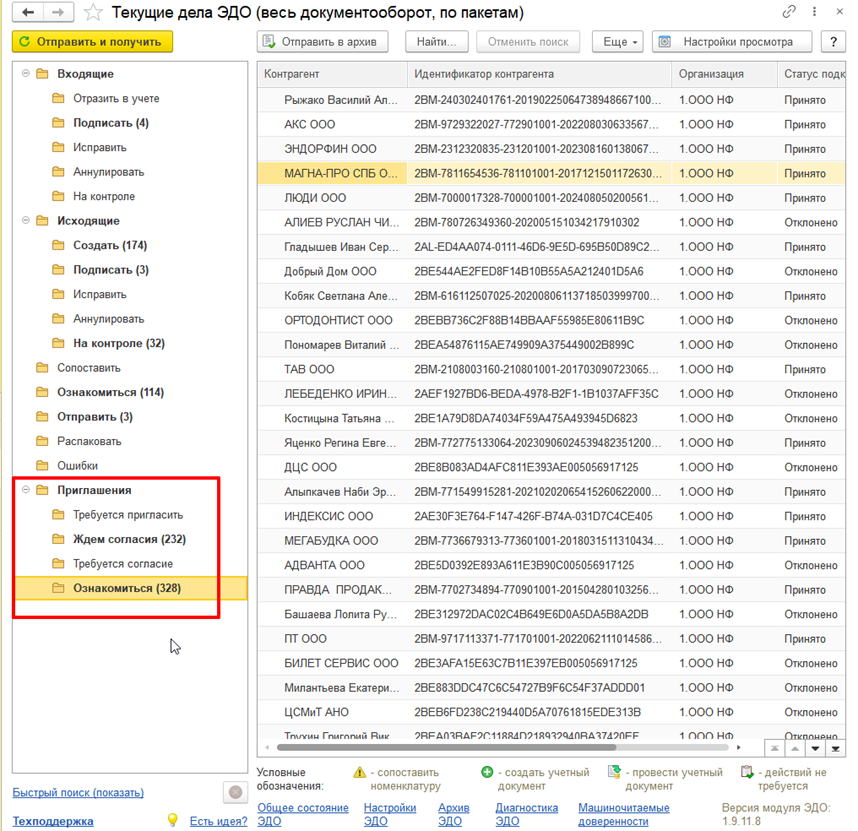Add this page to favorites with the star
This screenshot has height=831, width=858.
point(93,12)
